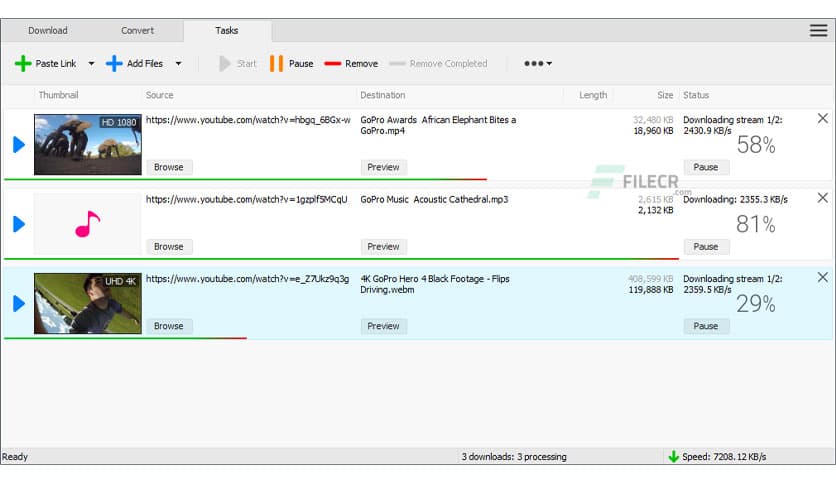Preview 4K GoPro Hero Flips Driving.webm

coord(383,326)
